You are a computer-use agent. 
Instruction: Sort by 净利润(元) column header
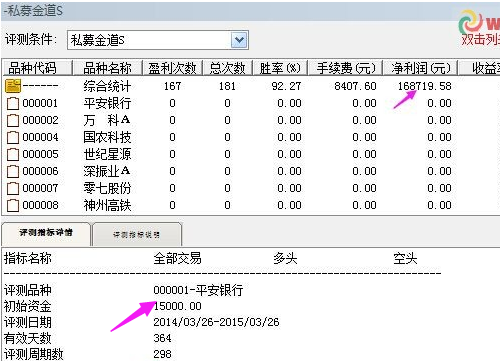[x=421, y=68]
